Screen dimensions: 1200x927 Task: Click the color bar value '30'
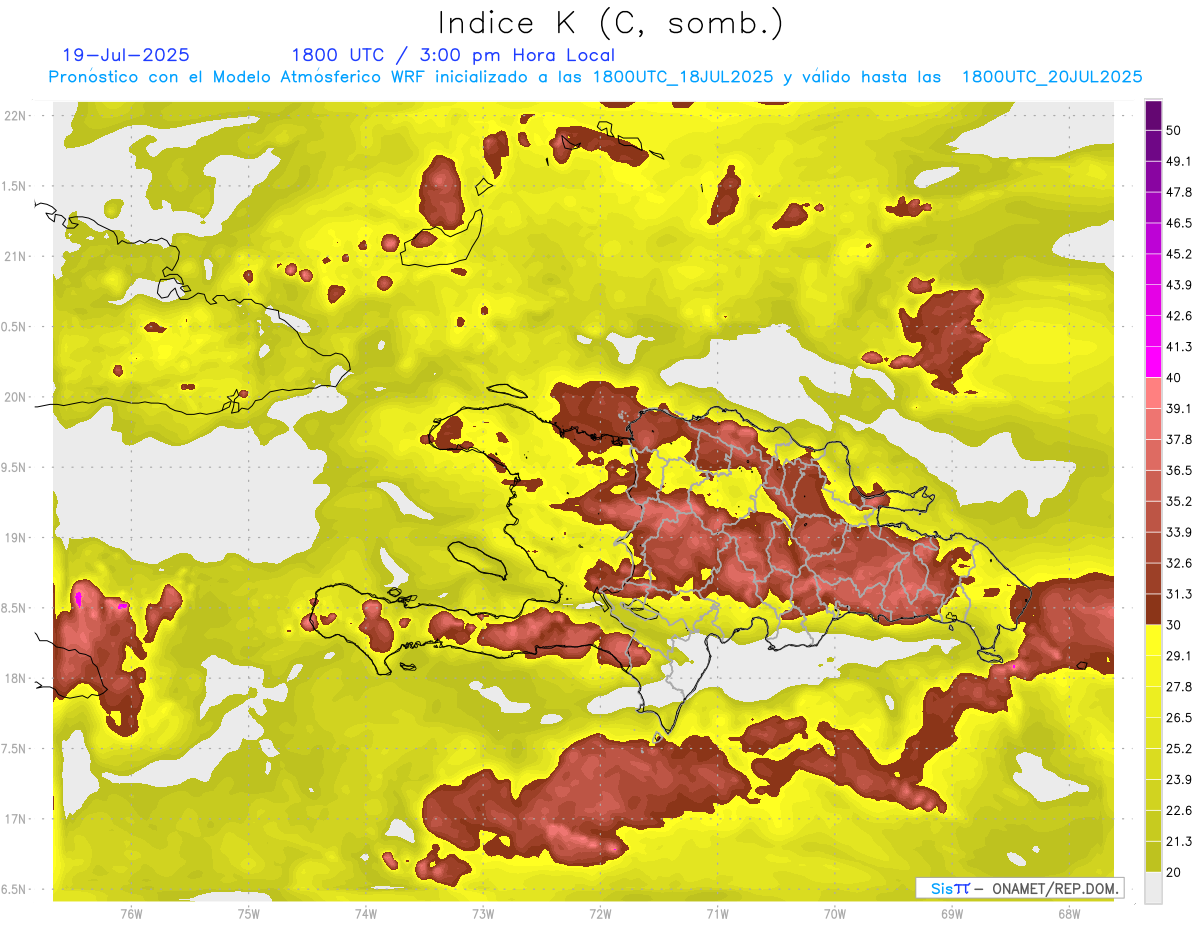(1173, 624)
